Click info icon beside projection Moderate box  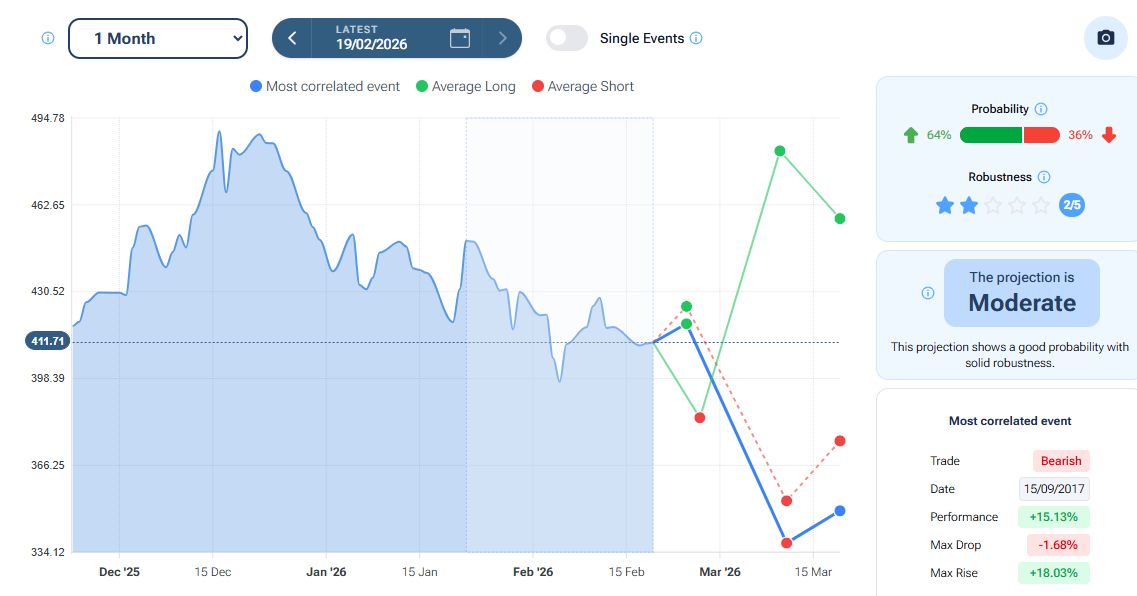click(x=927, y=293)
